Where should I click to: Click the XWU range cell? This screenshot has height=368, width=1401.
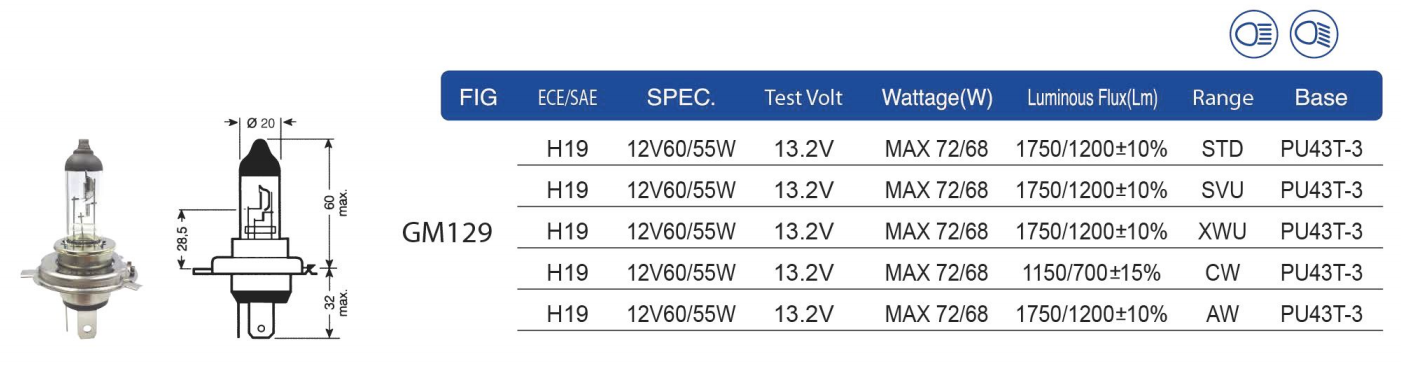pos(1222,232)
